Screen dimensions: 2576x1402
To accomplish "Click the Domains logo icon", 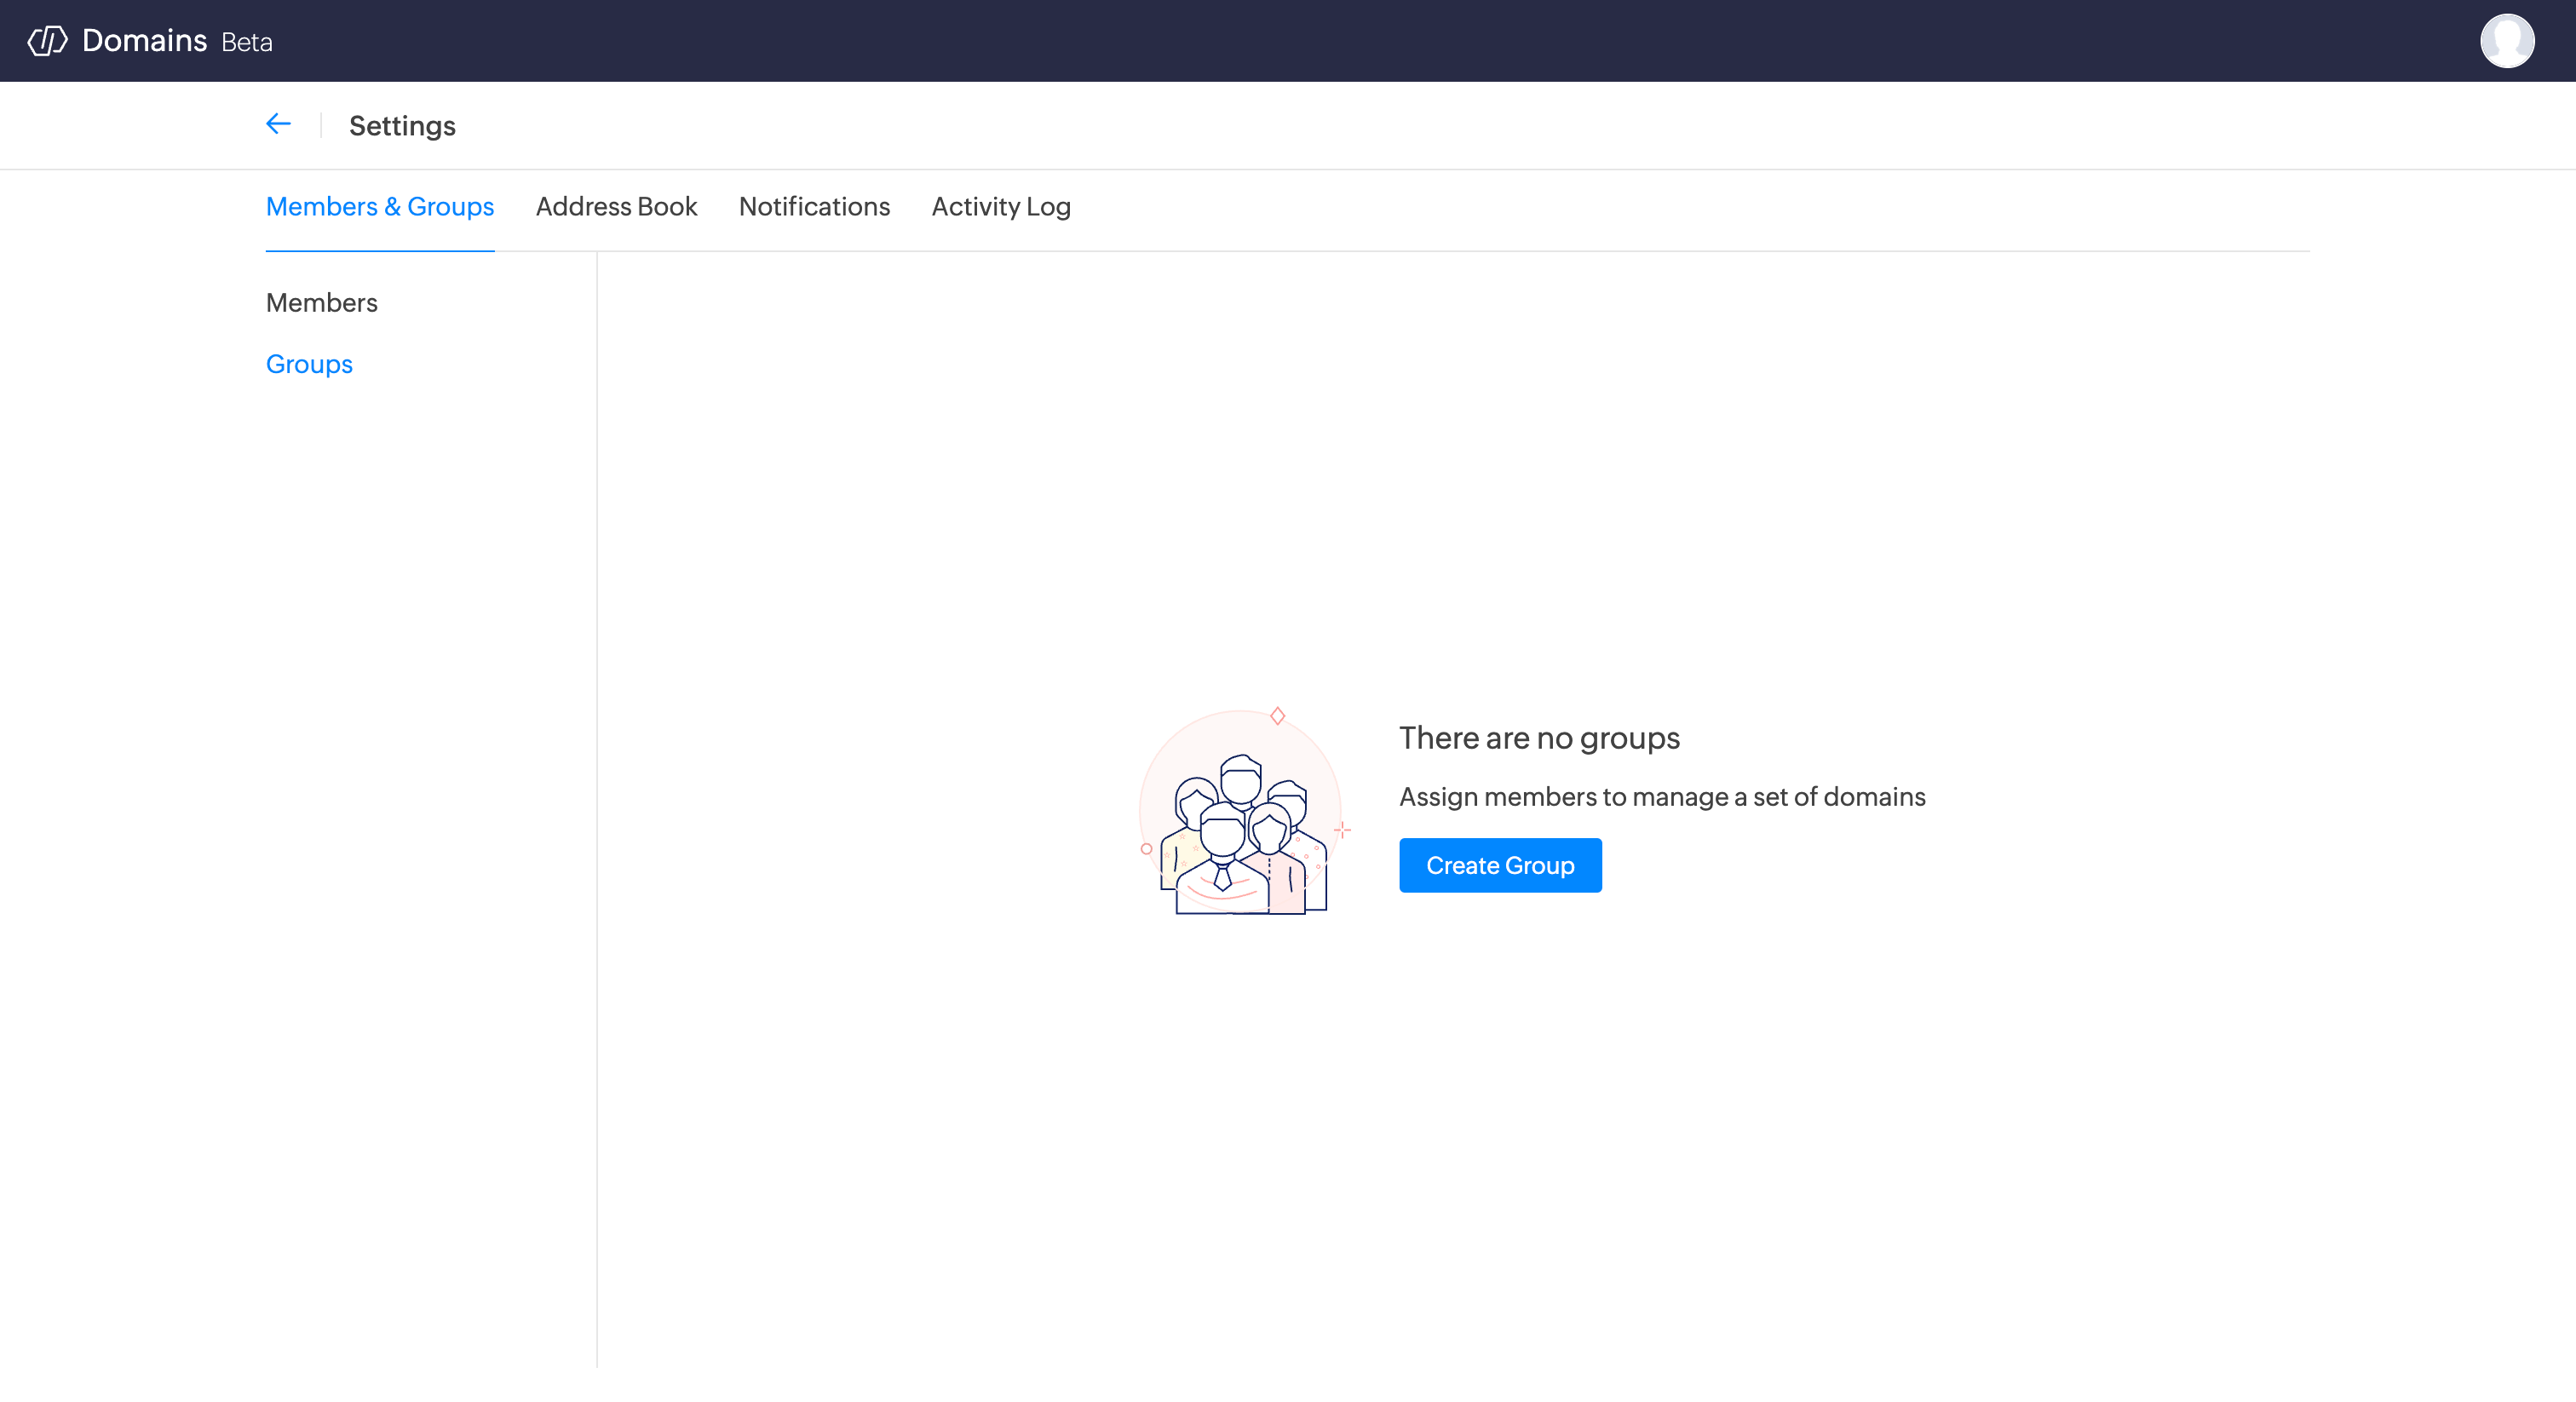I will (x=47, y=41).
